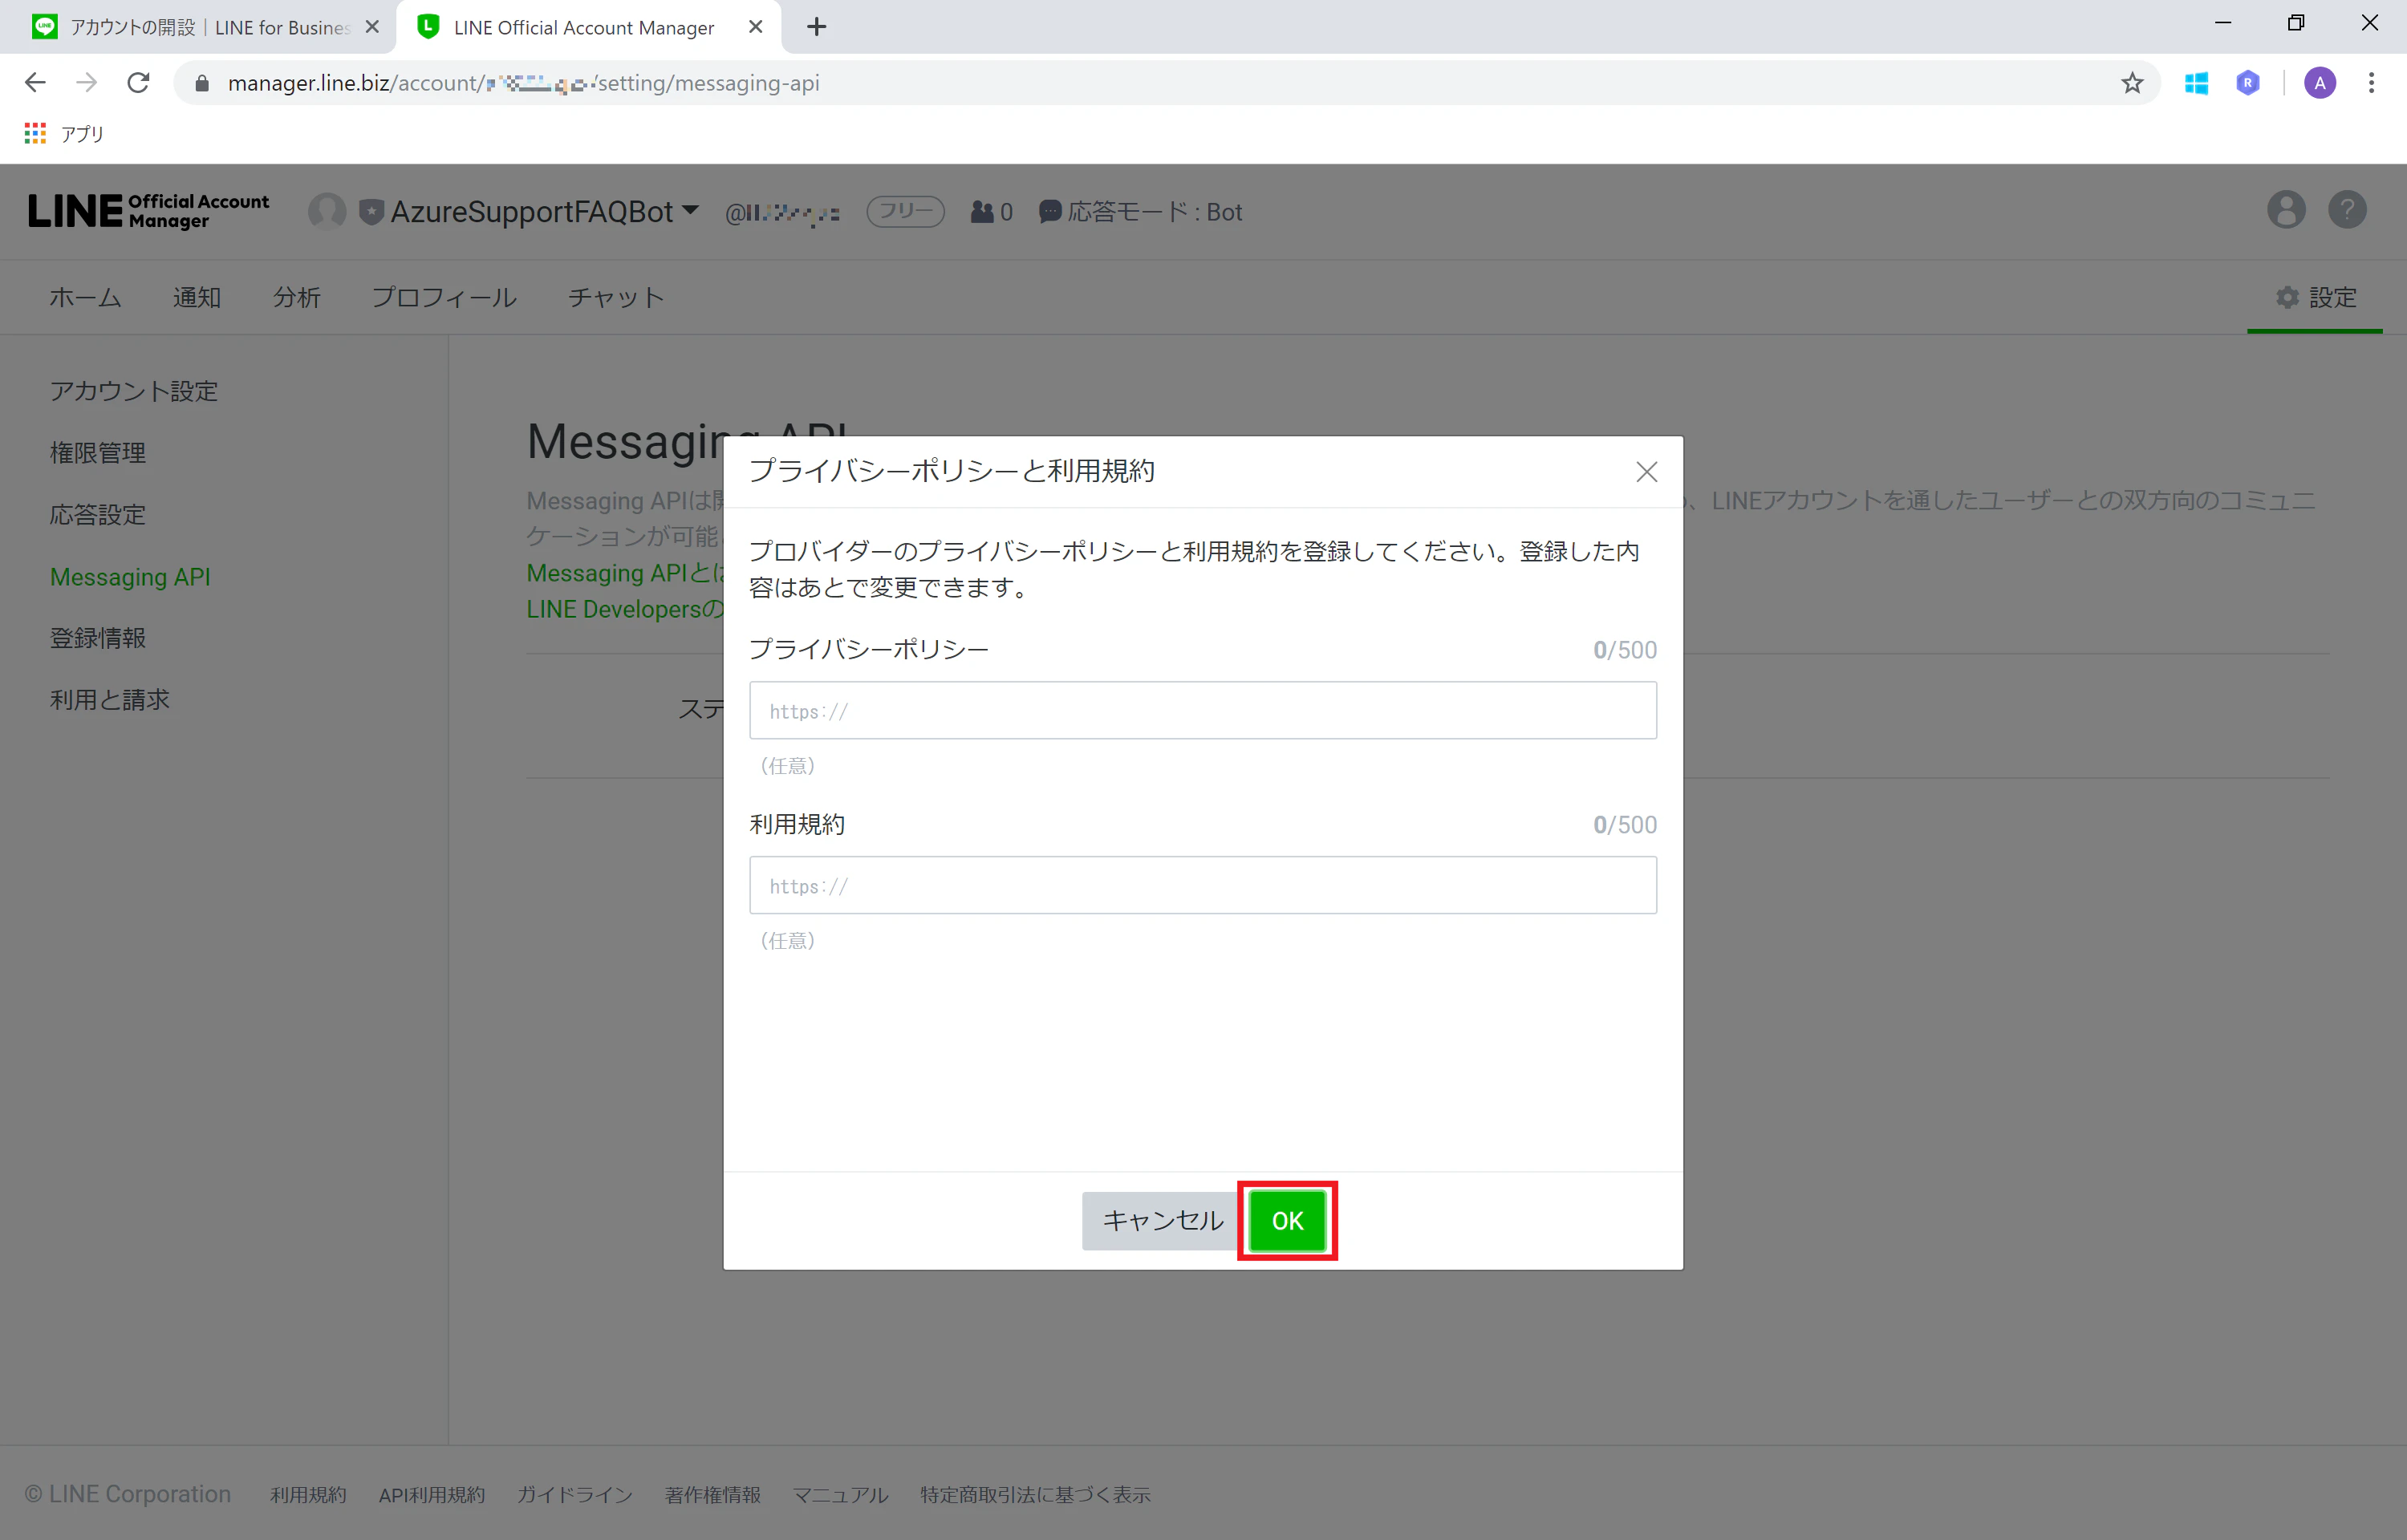Open Chrome profile avatar A
2407x1540 pixels.
pyautogui.click(x=2320, y=83)
